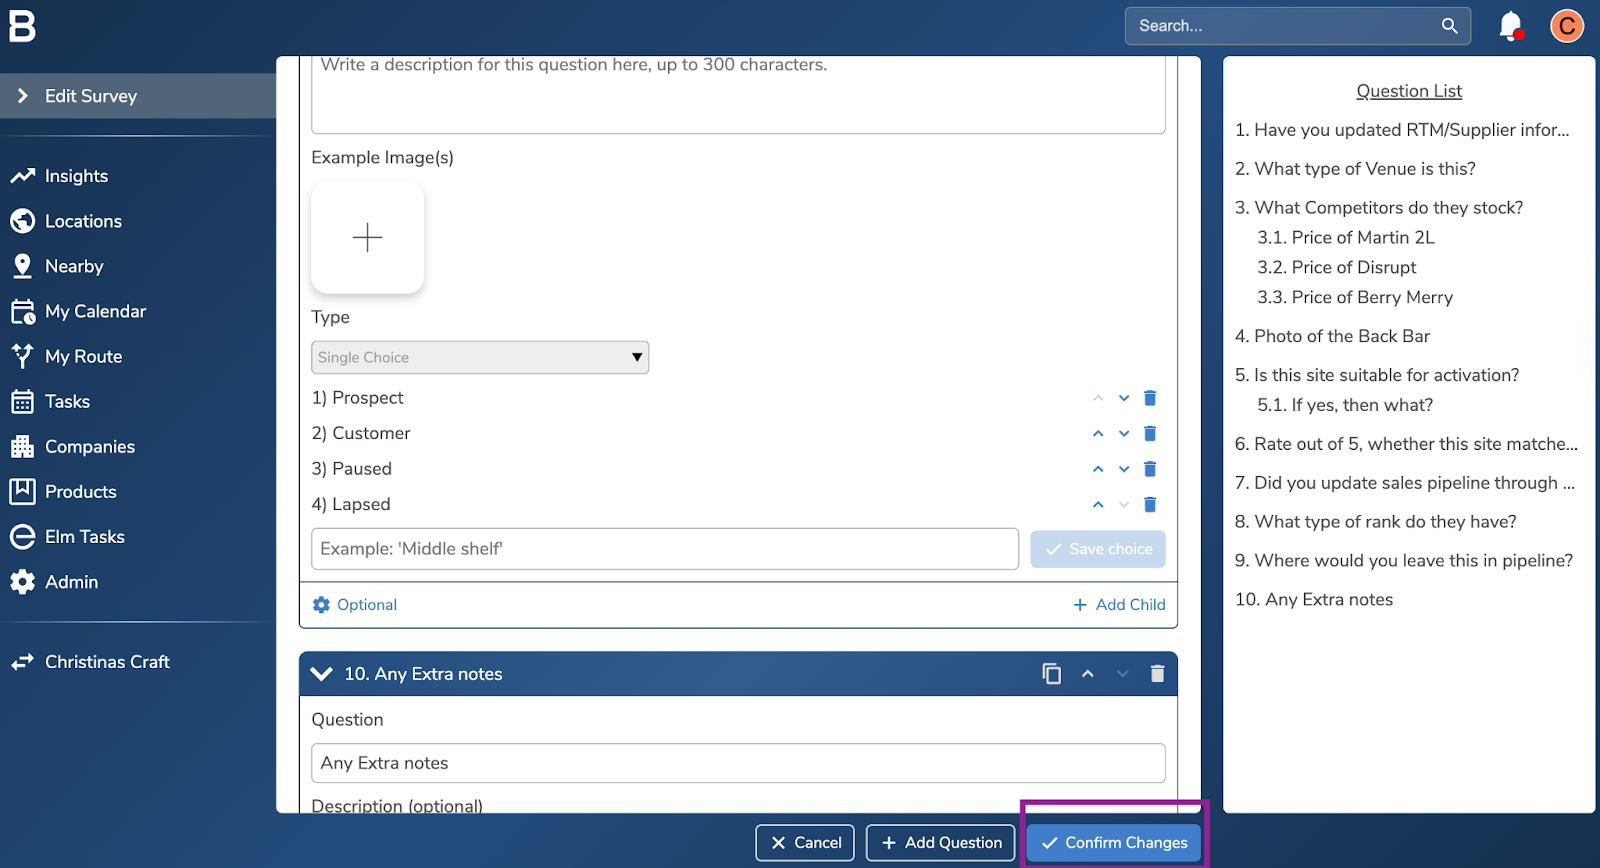Screen dimensions: 1600x868
Task: Delete question 10 Any Extra notes
Action: 1157,674
